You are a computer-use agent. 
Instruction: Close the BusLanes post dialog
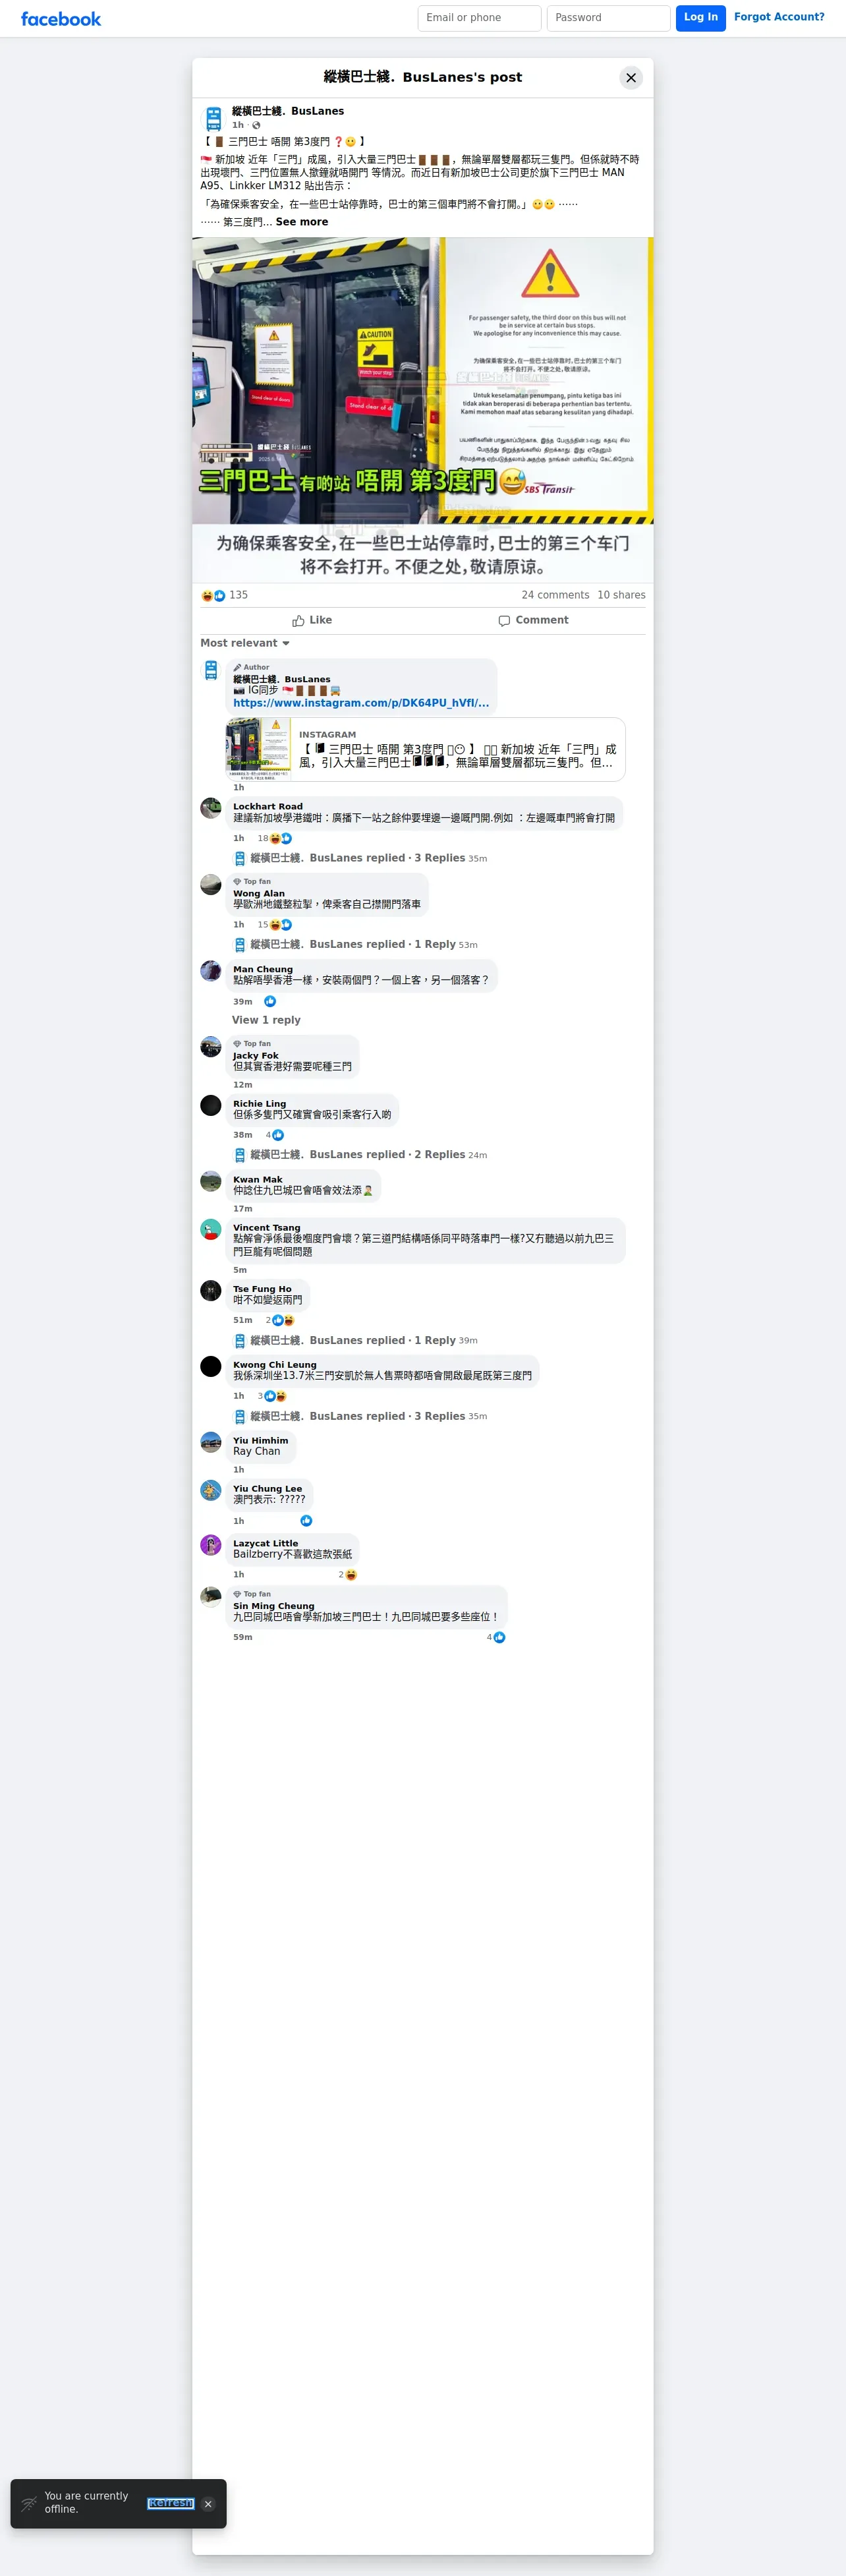click(631, 78)
